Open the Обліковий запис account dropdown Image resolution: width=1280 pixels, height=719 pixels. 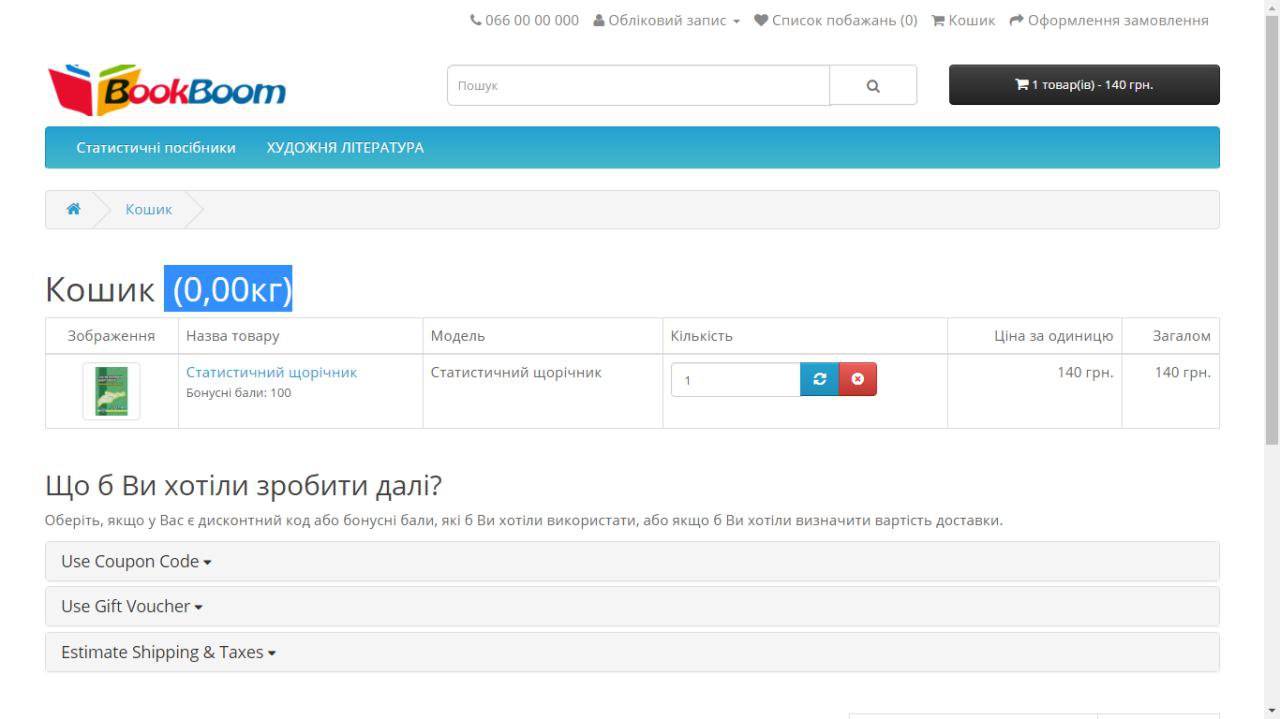coord(666,20)
